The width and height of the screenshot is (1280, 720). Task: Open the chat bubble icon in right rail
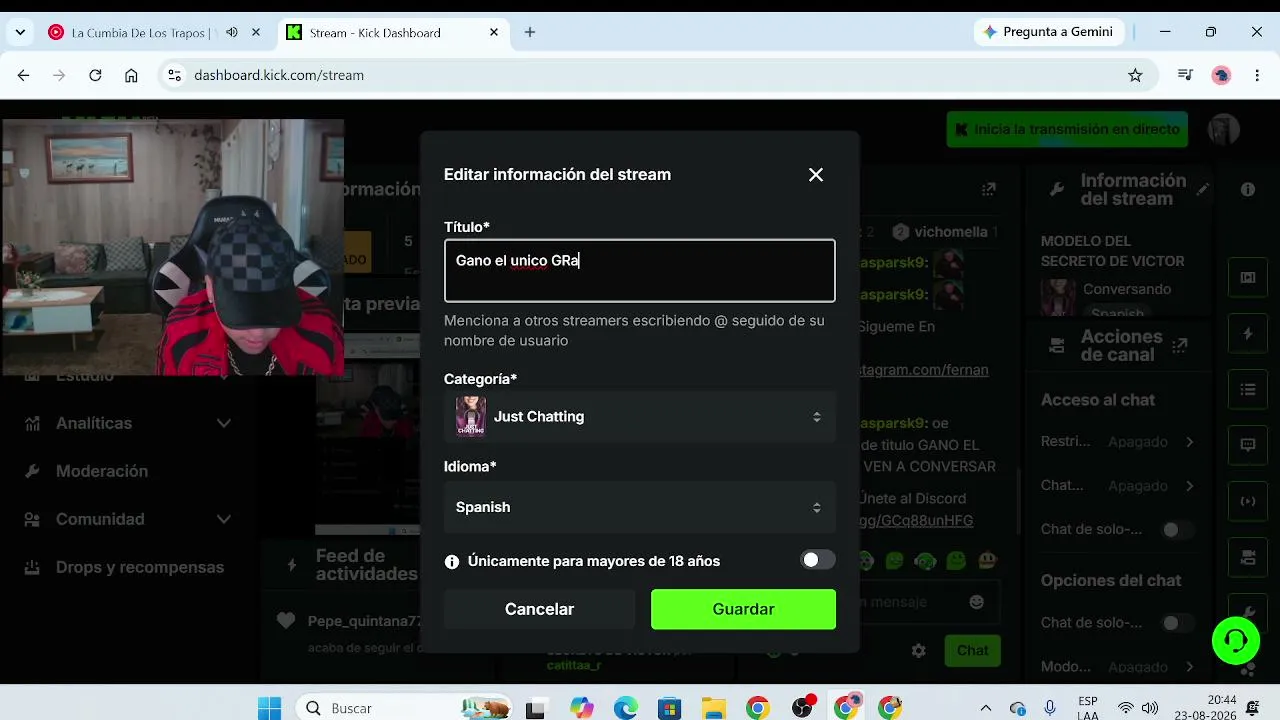pos(1248,445)
